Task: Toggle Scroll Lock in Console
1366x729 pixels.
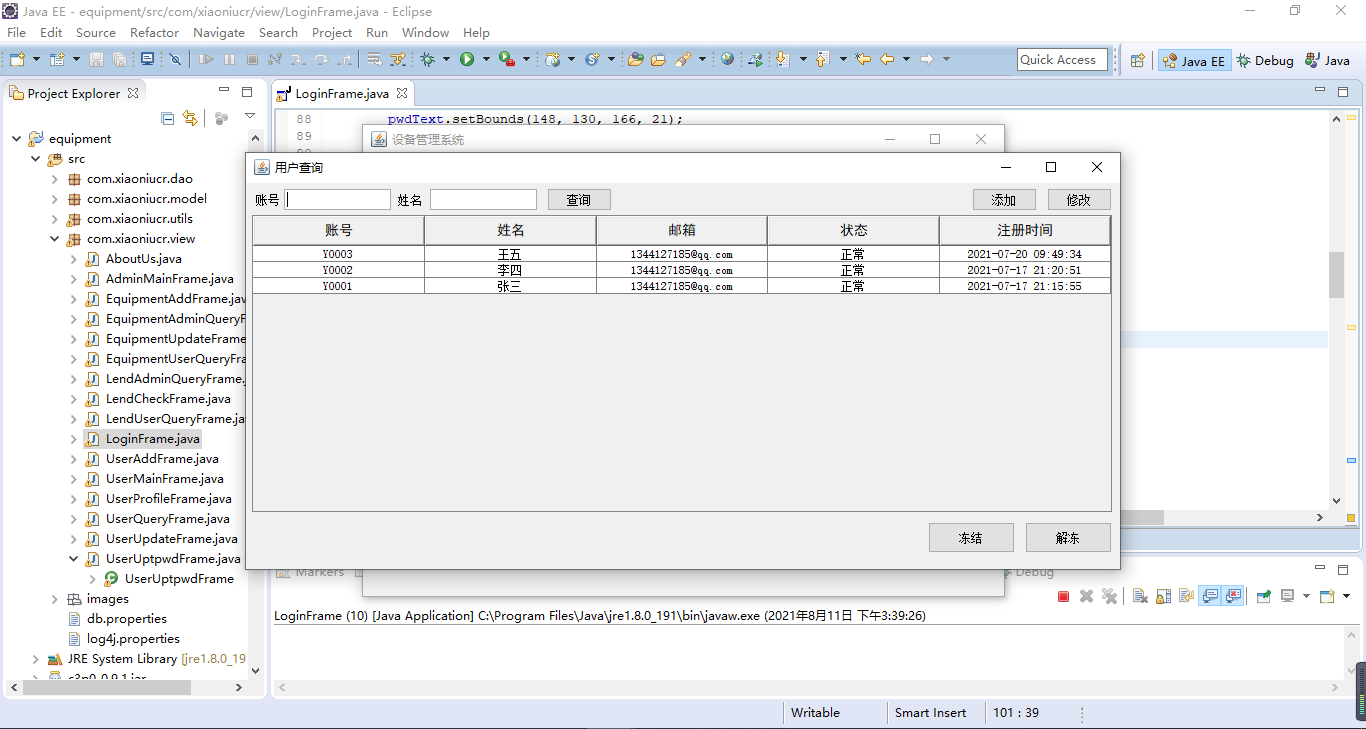Action: point(1163,596)
